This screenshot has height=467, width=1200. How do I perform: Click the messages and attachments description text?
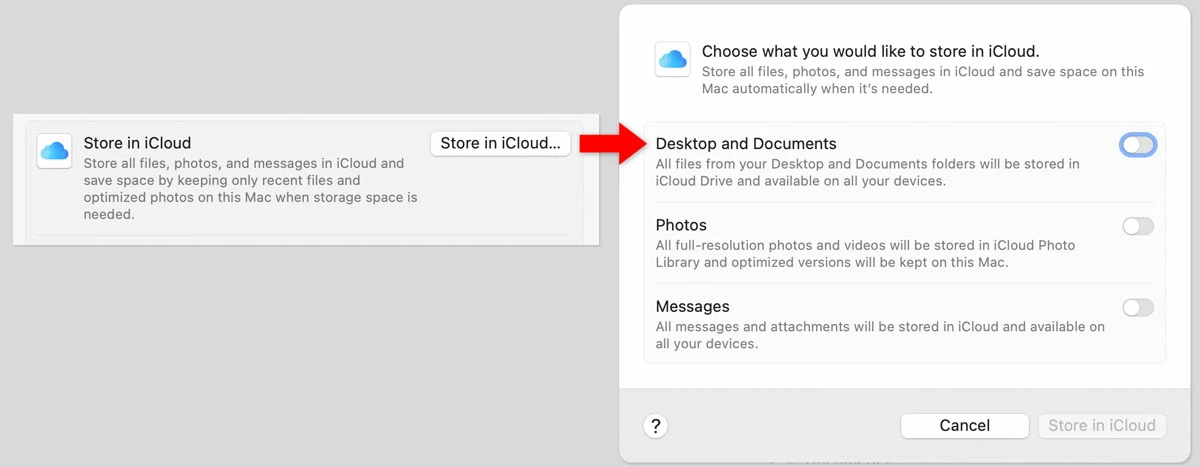(880, 335)
